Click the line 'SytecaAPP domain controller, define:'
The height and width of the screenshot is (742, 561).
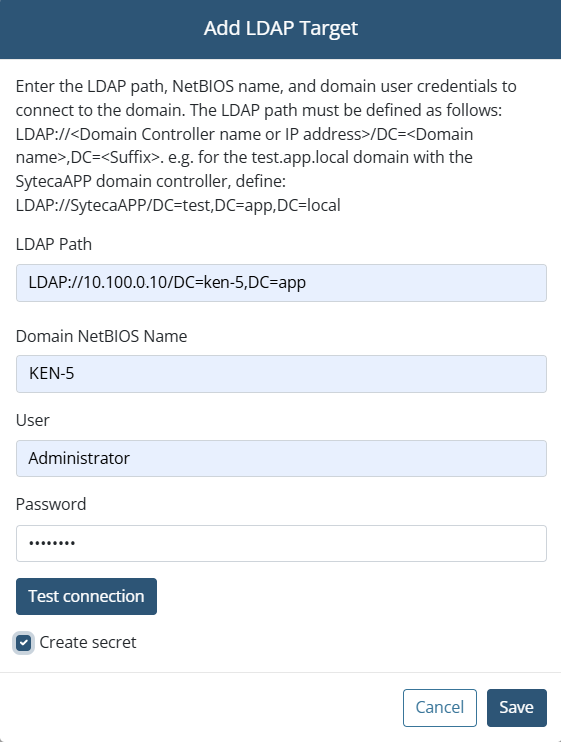pyautogui.click(x=151, y=181)
